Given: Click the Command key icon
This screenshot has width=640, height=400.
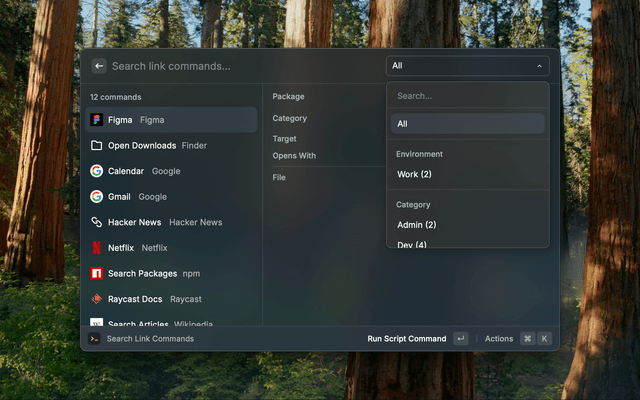Looking at the screenshot, I should (x=527, y=338).
